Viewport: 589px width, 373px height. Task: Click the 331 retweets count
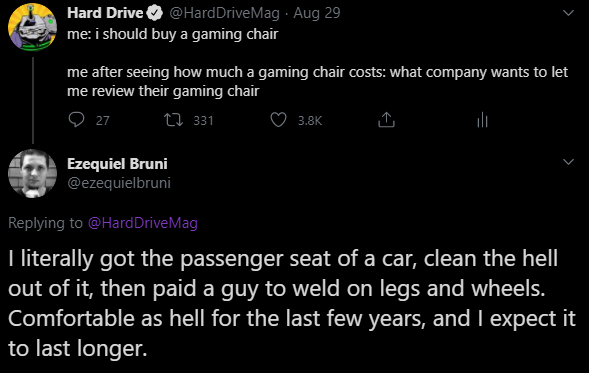tap(203, 121)
